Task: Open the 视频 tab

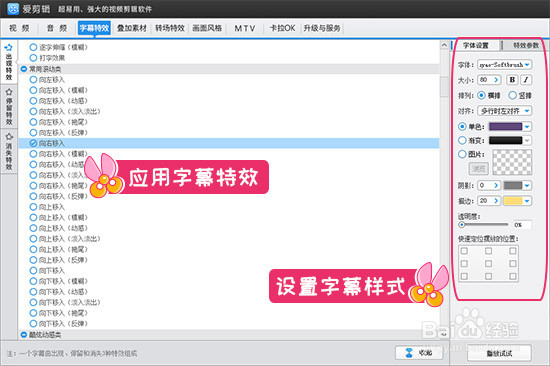Action: coord(20,28)
